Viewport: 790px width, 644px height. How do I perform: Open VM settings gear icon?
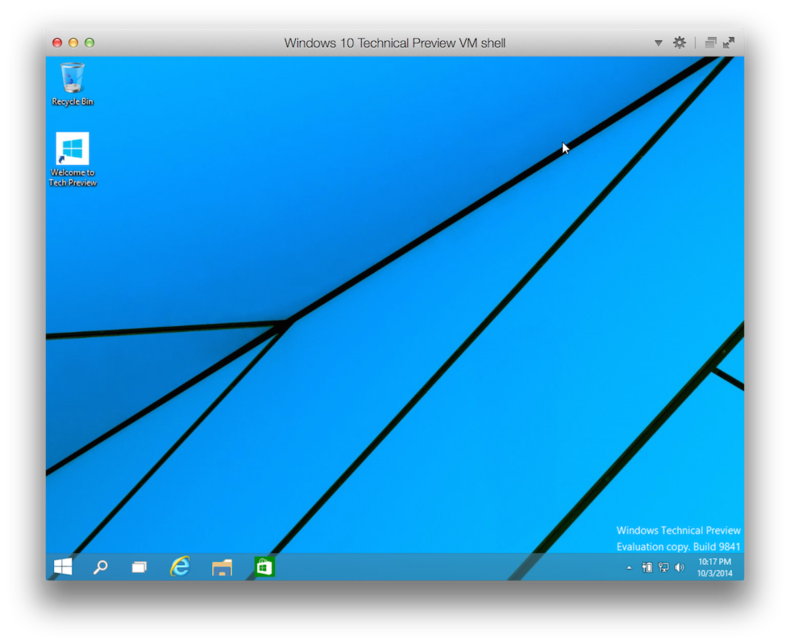point(679,43)
